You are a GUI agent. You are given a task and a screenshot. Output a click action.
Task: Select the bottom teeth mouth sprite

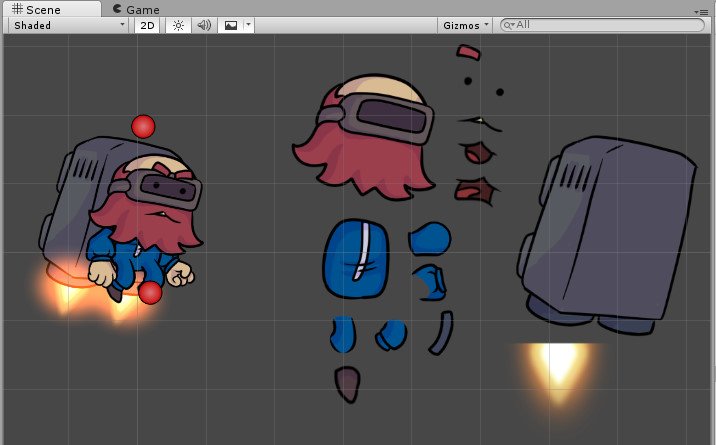click(476, 190)
